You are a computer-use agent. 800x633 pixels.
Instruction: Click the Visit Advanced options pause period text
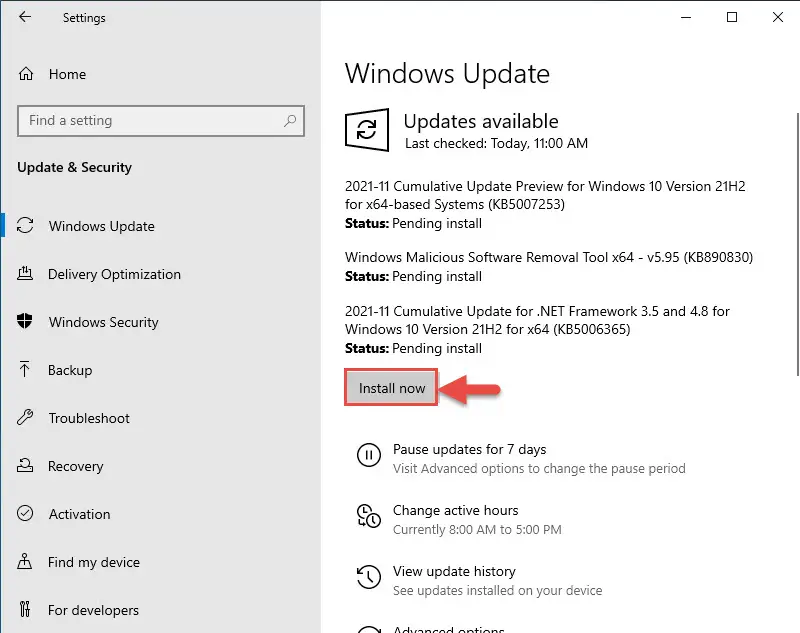coord(539,468)
